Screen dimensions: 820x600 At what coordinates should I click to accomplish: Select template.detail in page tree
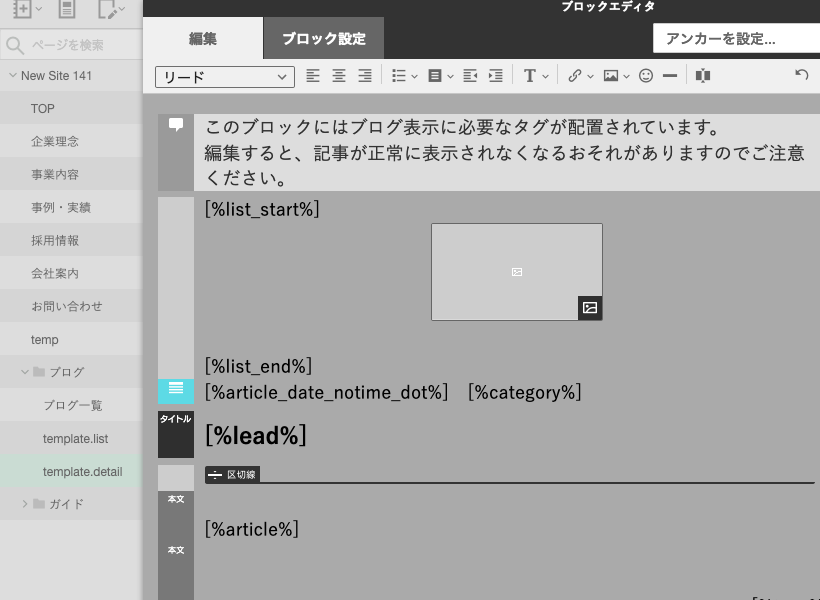[71, 471]
